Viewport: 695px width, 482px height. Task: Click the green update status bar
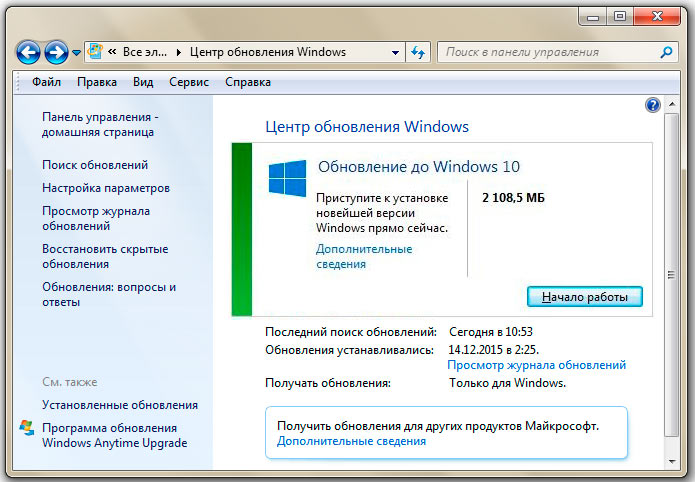tap(242, 230)
